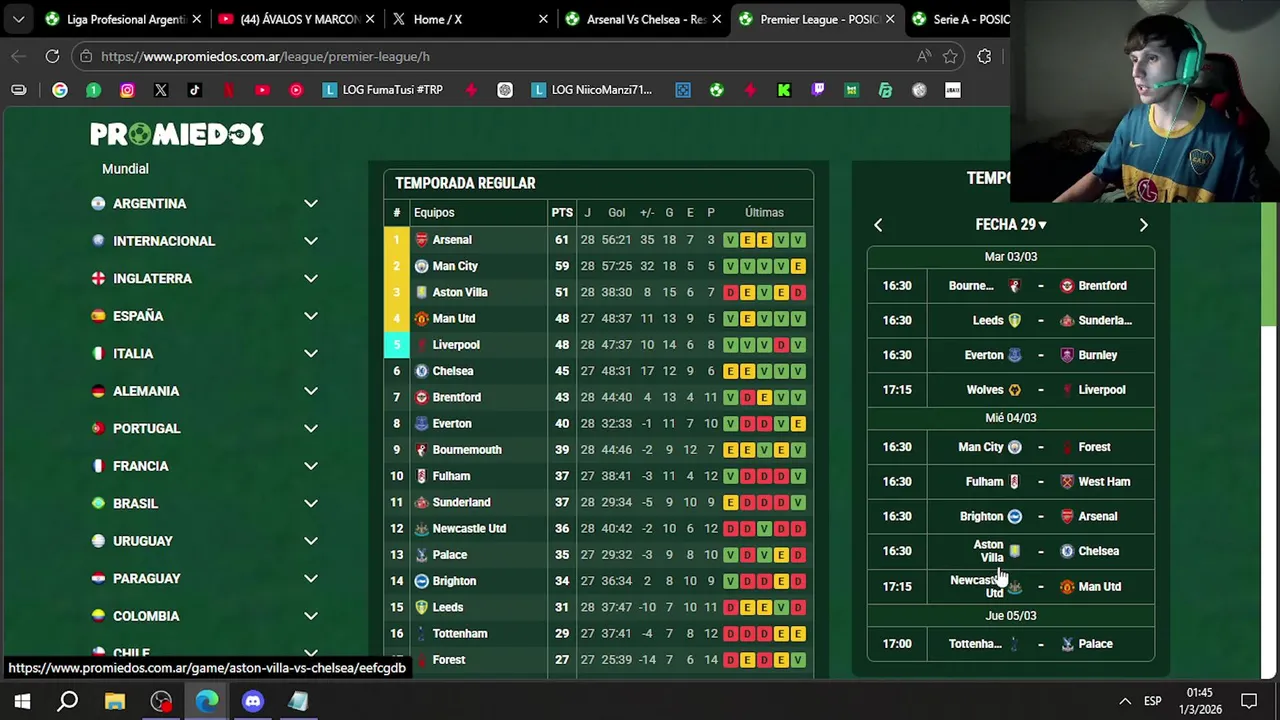Activate the read aloud icon in address bar

pos(924,57)
